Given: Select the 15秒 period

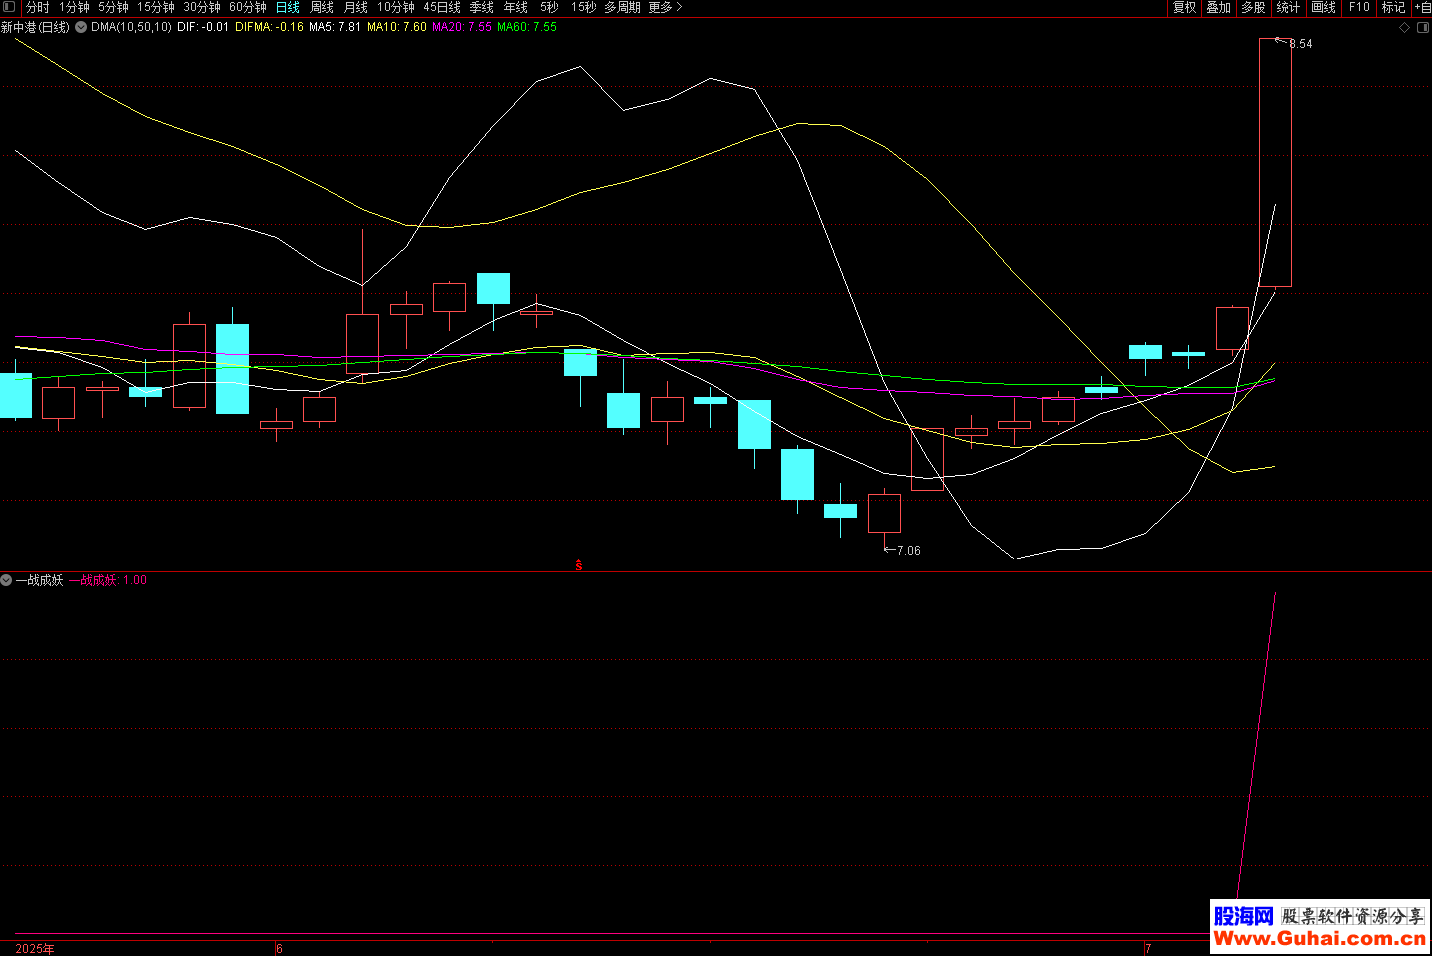Looking at the screenshot, I should (584, 7).
